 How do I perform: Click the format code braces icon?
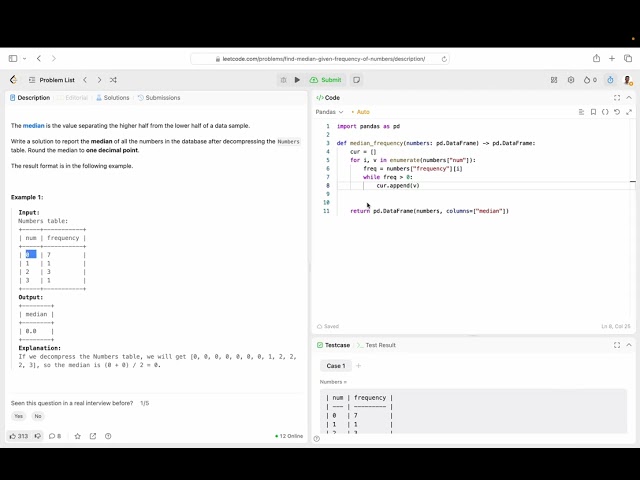tap(605, 112)
